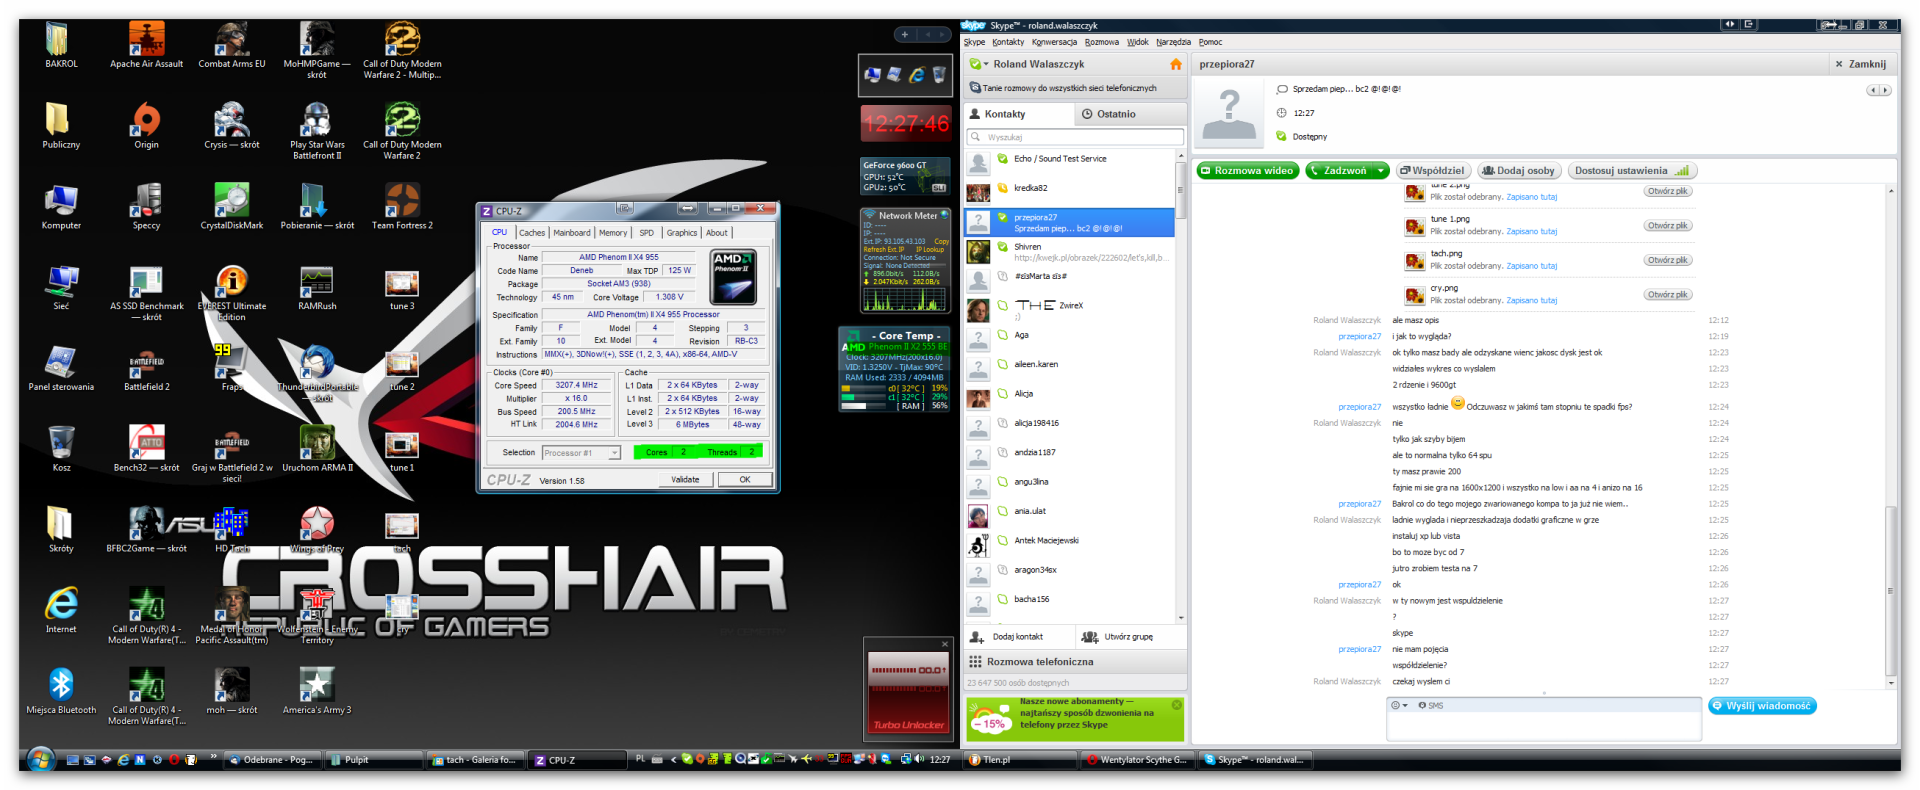Click the Skype home icon
The image size is (1920, 790).
coord(1175,64)
